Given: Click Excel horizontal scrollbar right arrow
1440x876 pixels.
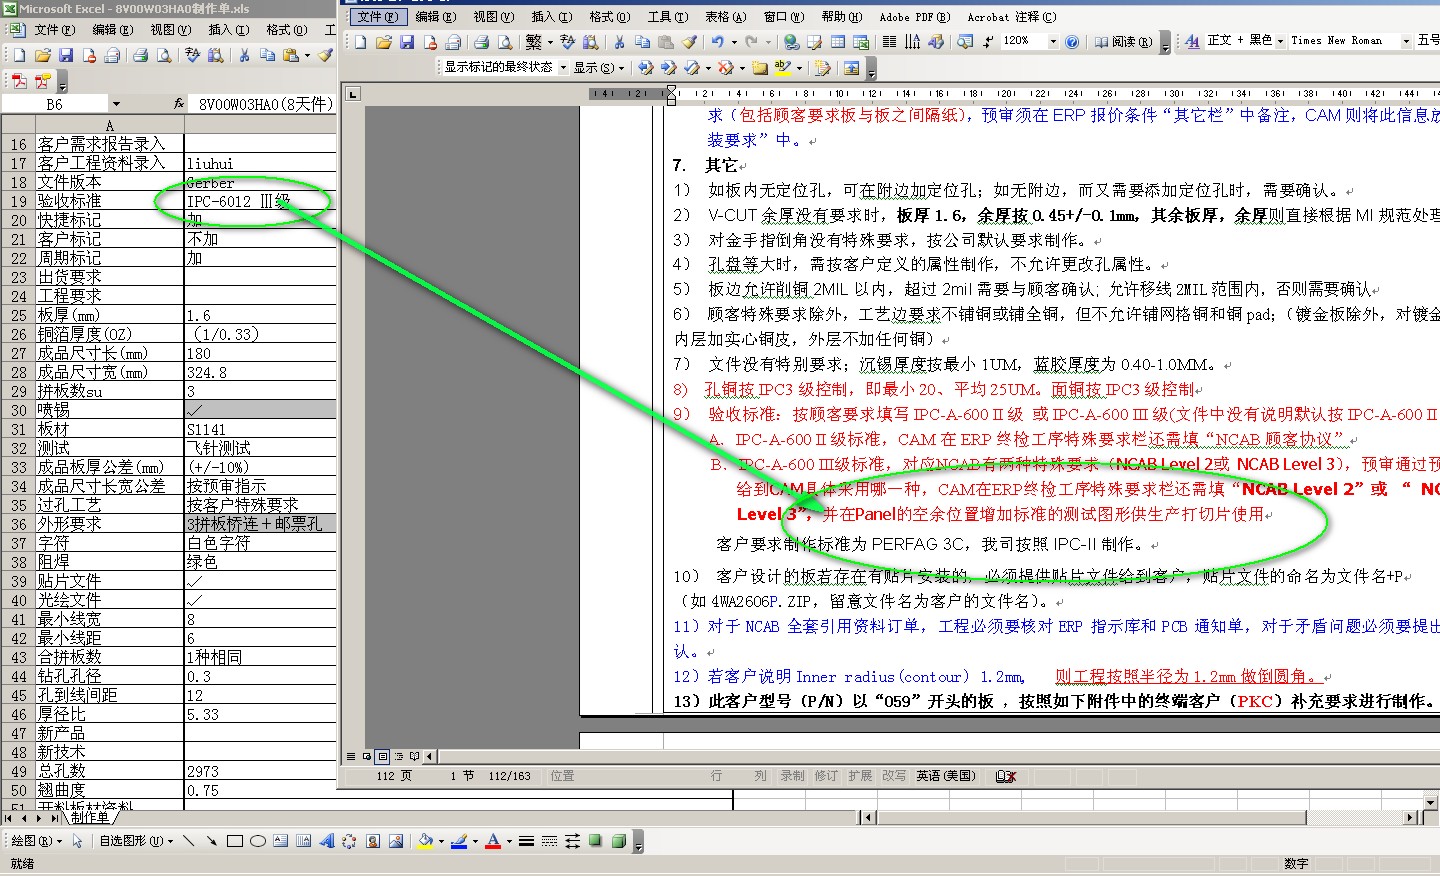Looking at the screenshot, I should [x=1411, y=817].
